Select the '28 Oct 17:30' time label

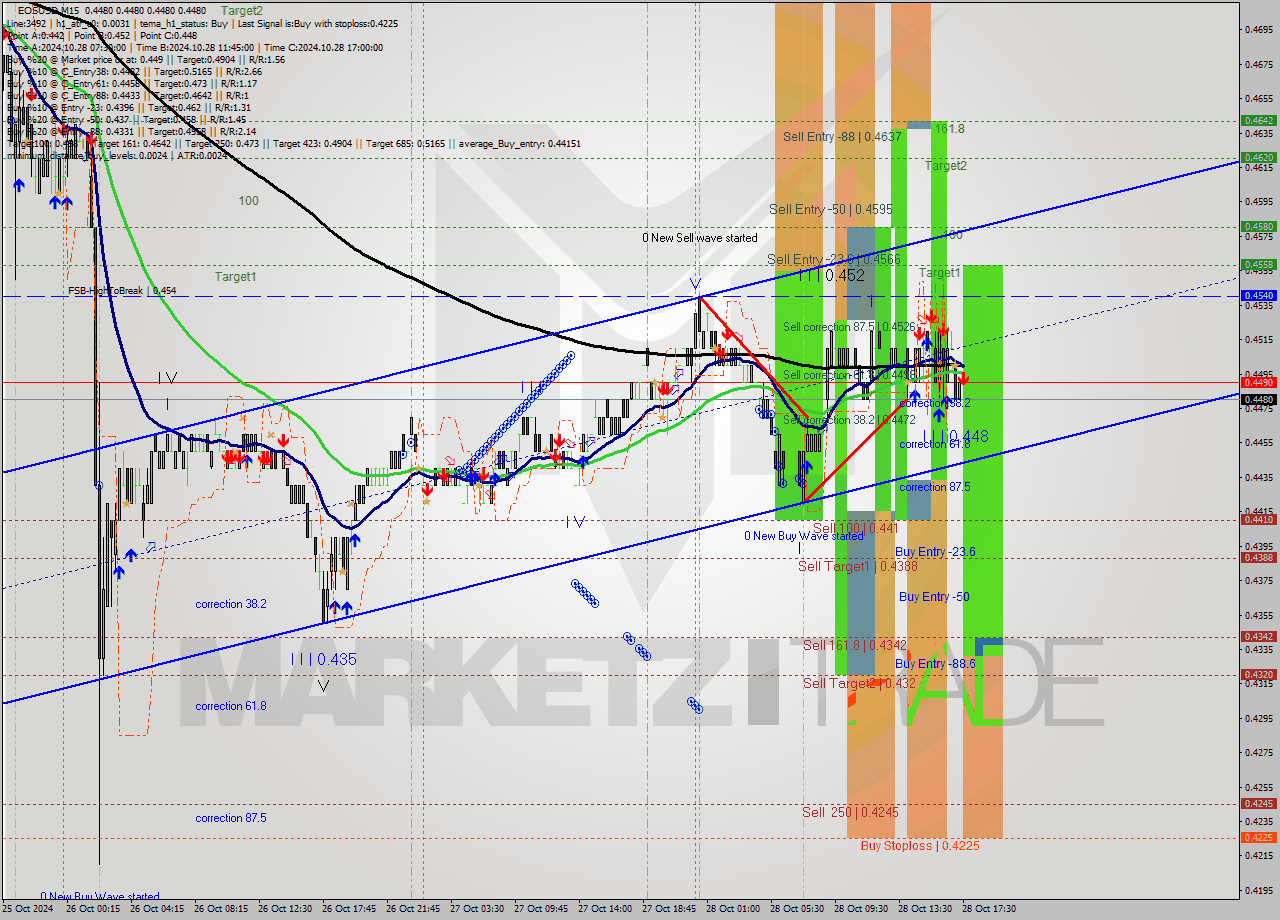990,909
